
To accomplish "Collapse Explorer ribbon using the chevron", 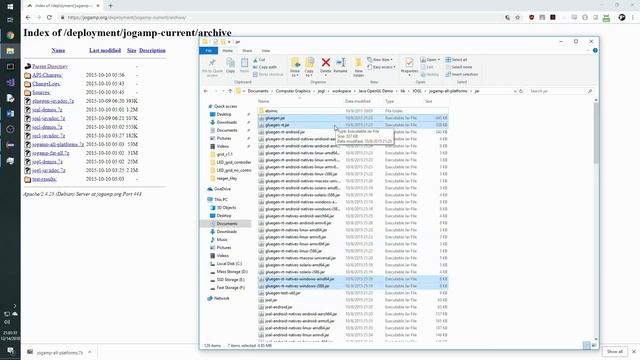I will [x=588, y=51].
